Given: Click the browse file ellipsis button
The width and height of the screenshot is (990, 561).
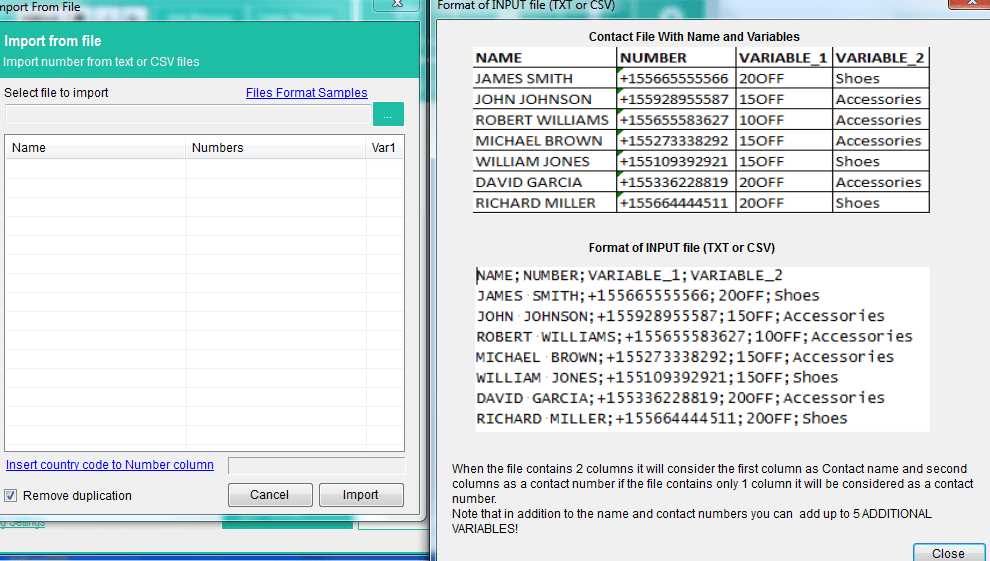Looking at the screenshot, I should [388, 114].
